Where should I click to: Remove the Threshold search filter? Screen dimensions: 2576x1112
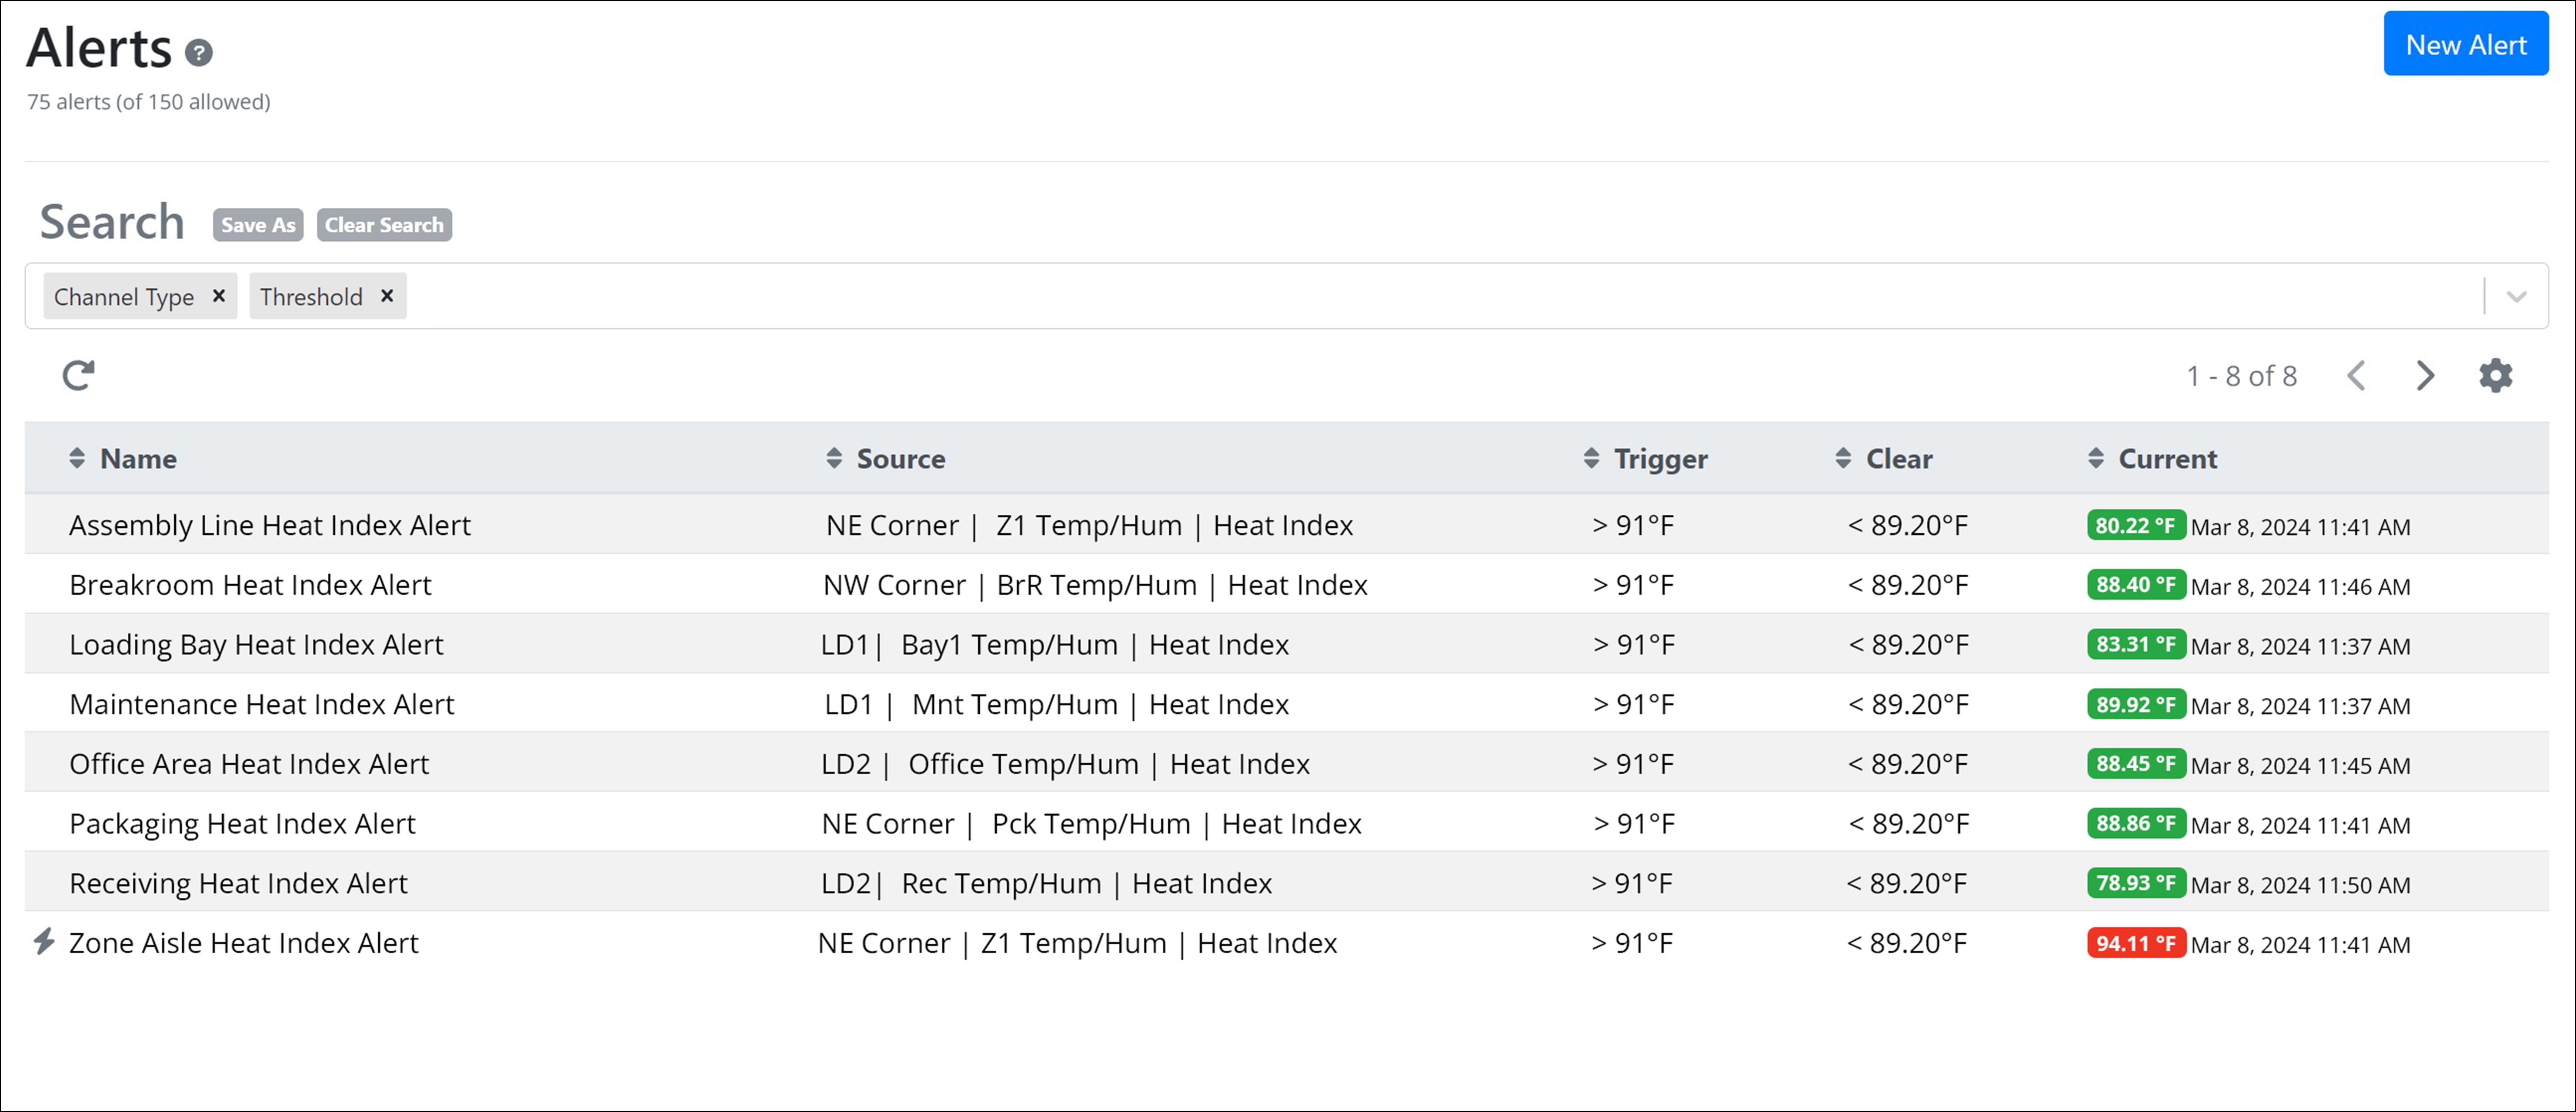387,296
